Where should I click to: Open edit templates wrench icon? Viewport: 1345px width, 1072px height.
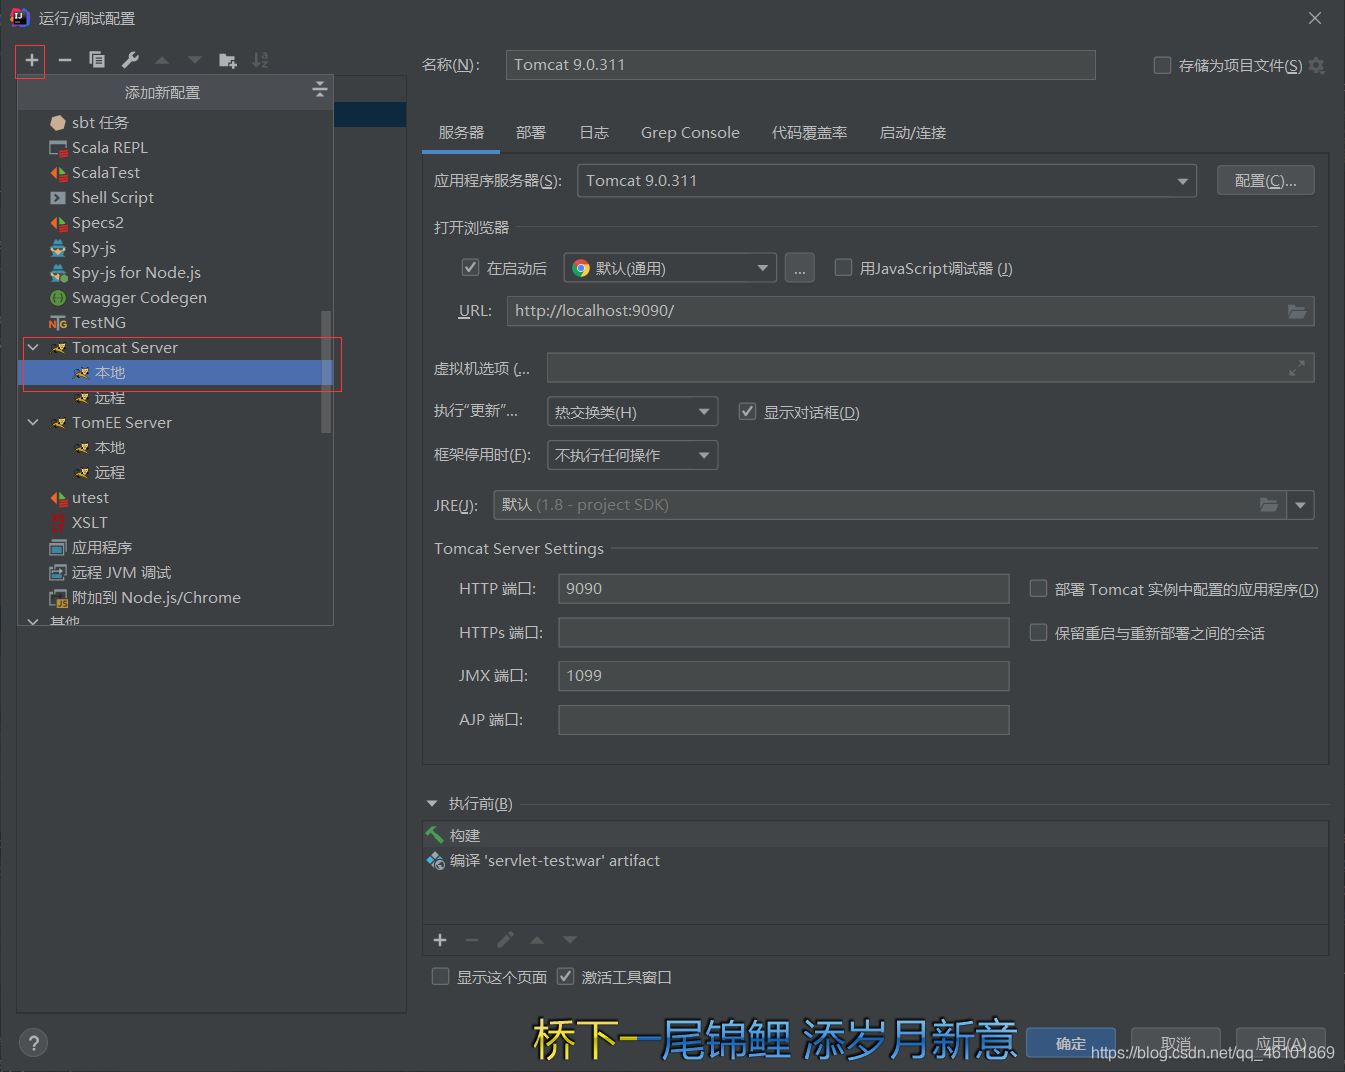[130, 60]
